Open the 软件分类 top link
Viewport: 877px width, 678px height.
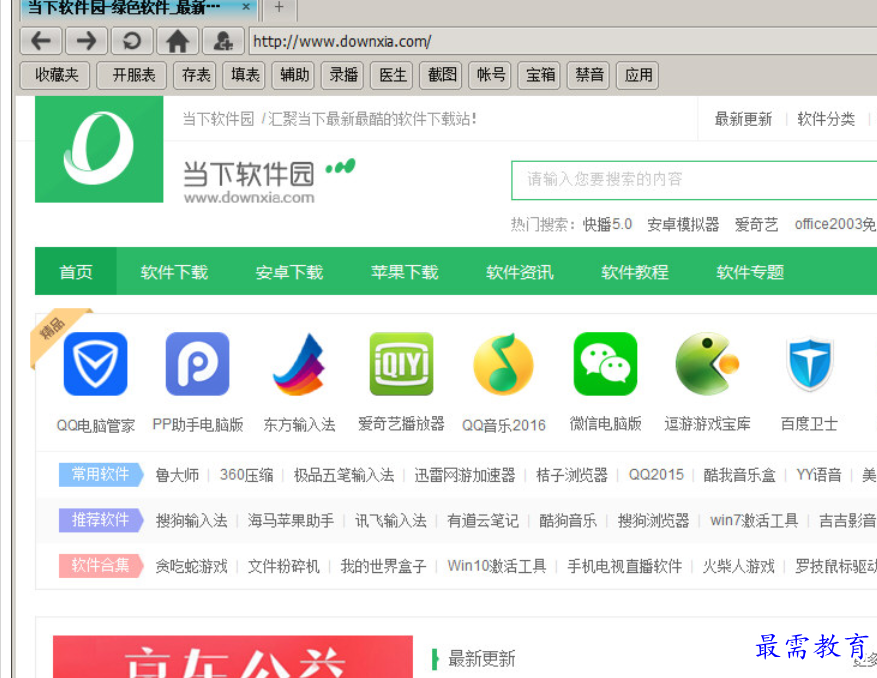tap(826, 119)
